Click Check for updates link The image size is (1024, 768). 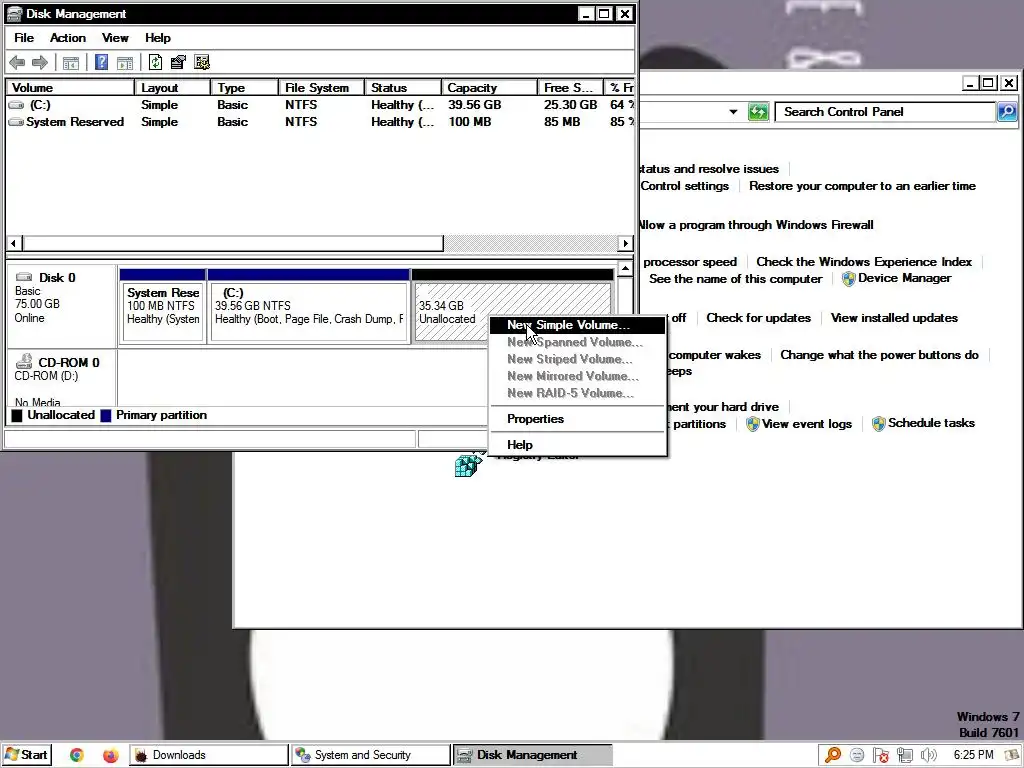coord(758,318)
